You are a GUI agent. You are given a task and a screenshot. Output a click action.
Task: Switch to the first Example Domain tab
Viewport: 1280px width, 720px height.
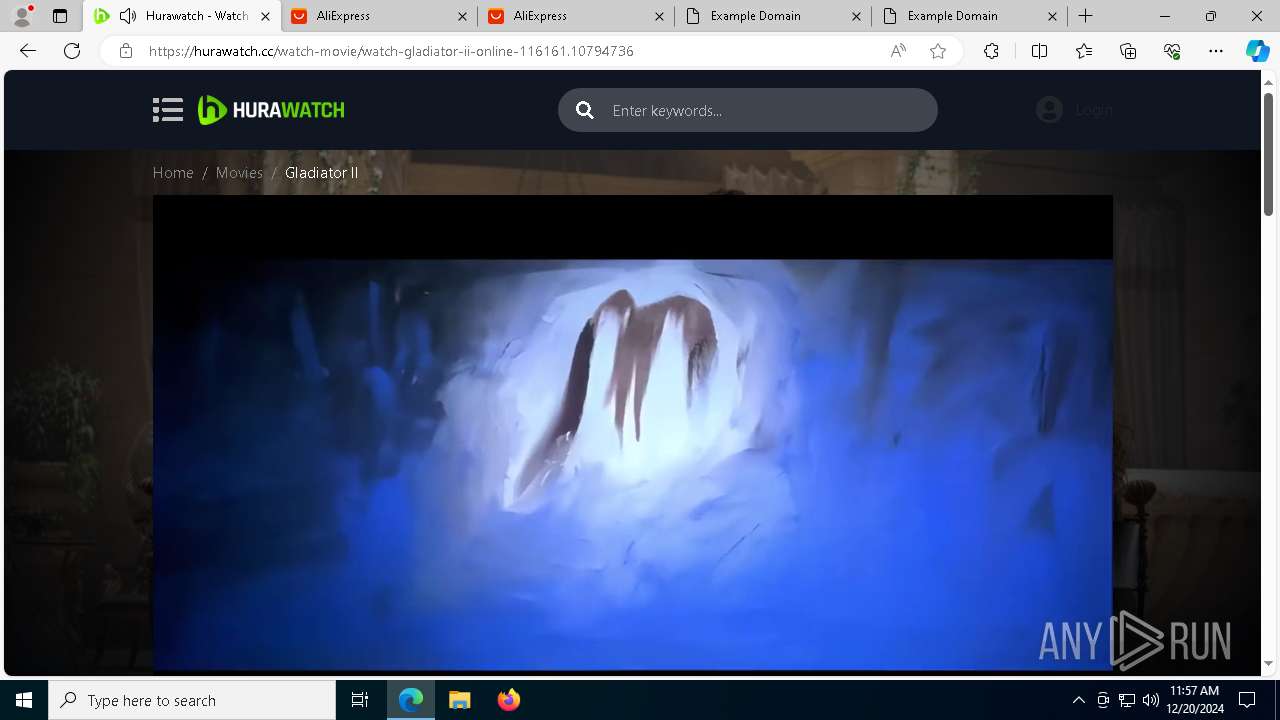(x=774, y=16)
